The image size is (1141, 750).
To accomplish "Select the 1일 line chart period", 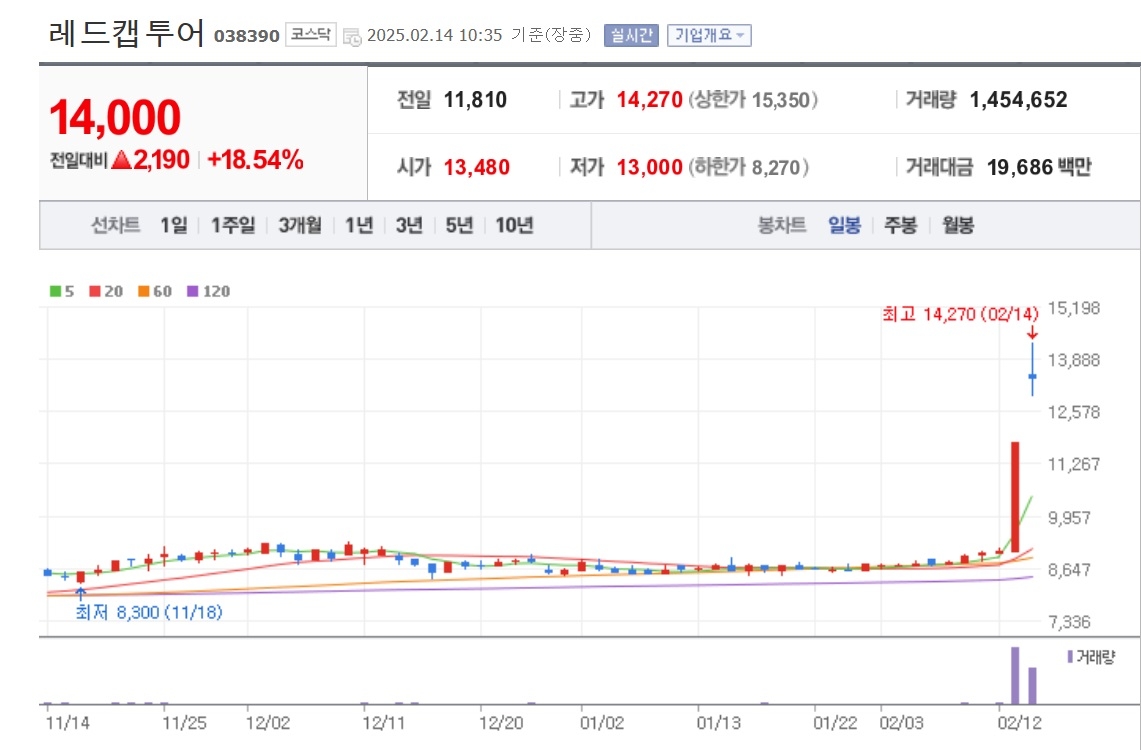I will pyautogui.click(x=174, y=226).
